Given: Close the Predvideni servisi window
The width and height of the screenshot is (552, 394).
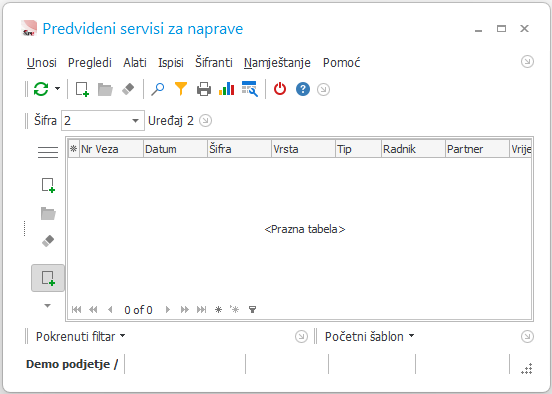Looking at the screenshot, I should 525,29.
